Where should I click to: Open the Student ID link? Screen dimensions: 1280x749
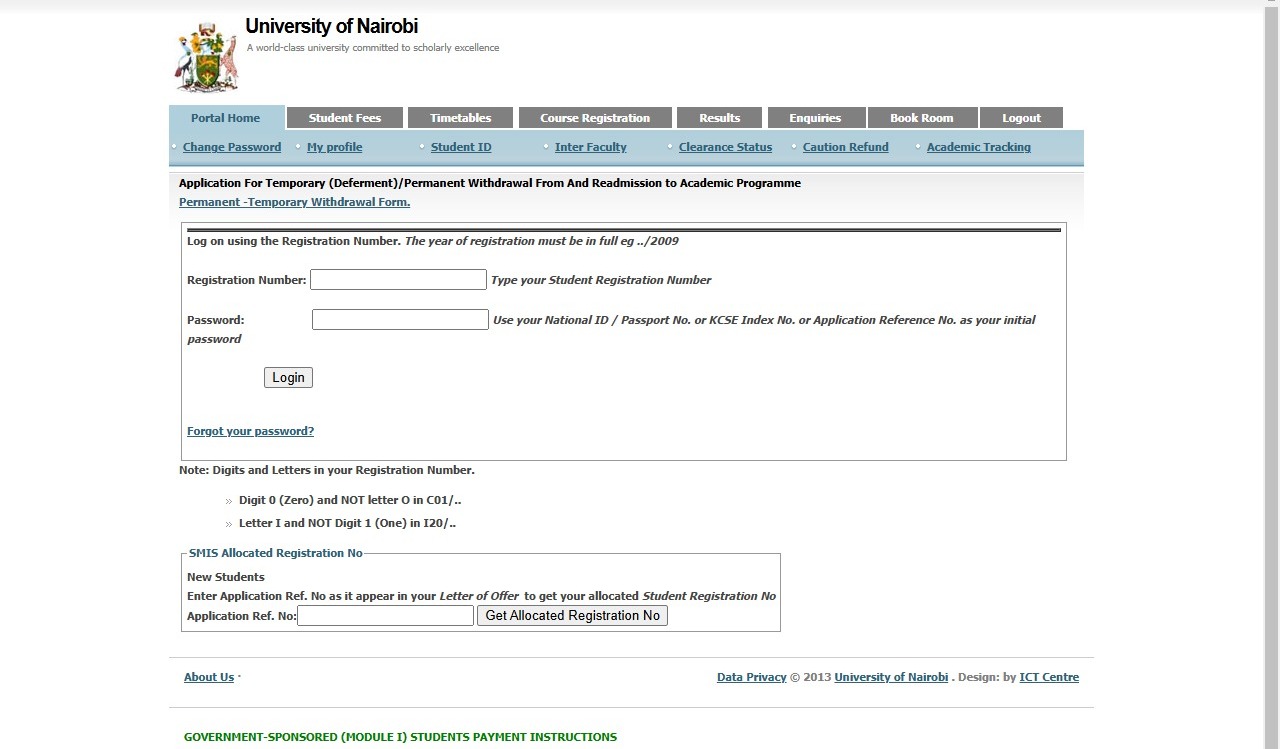(x=461, y=147)
